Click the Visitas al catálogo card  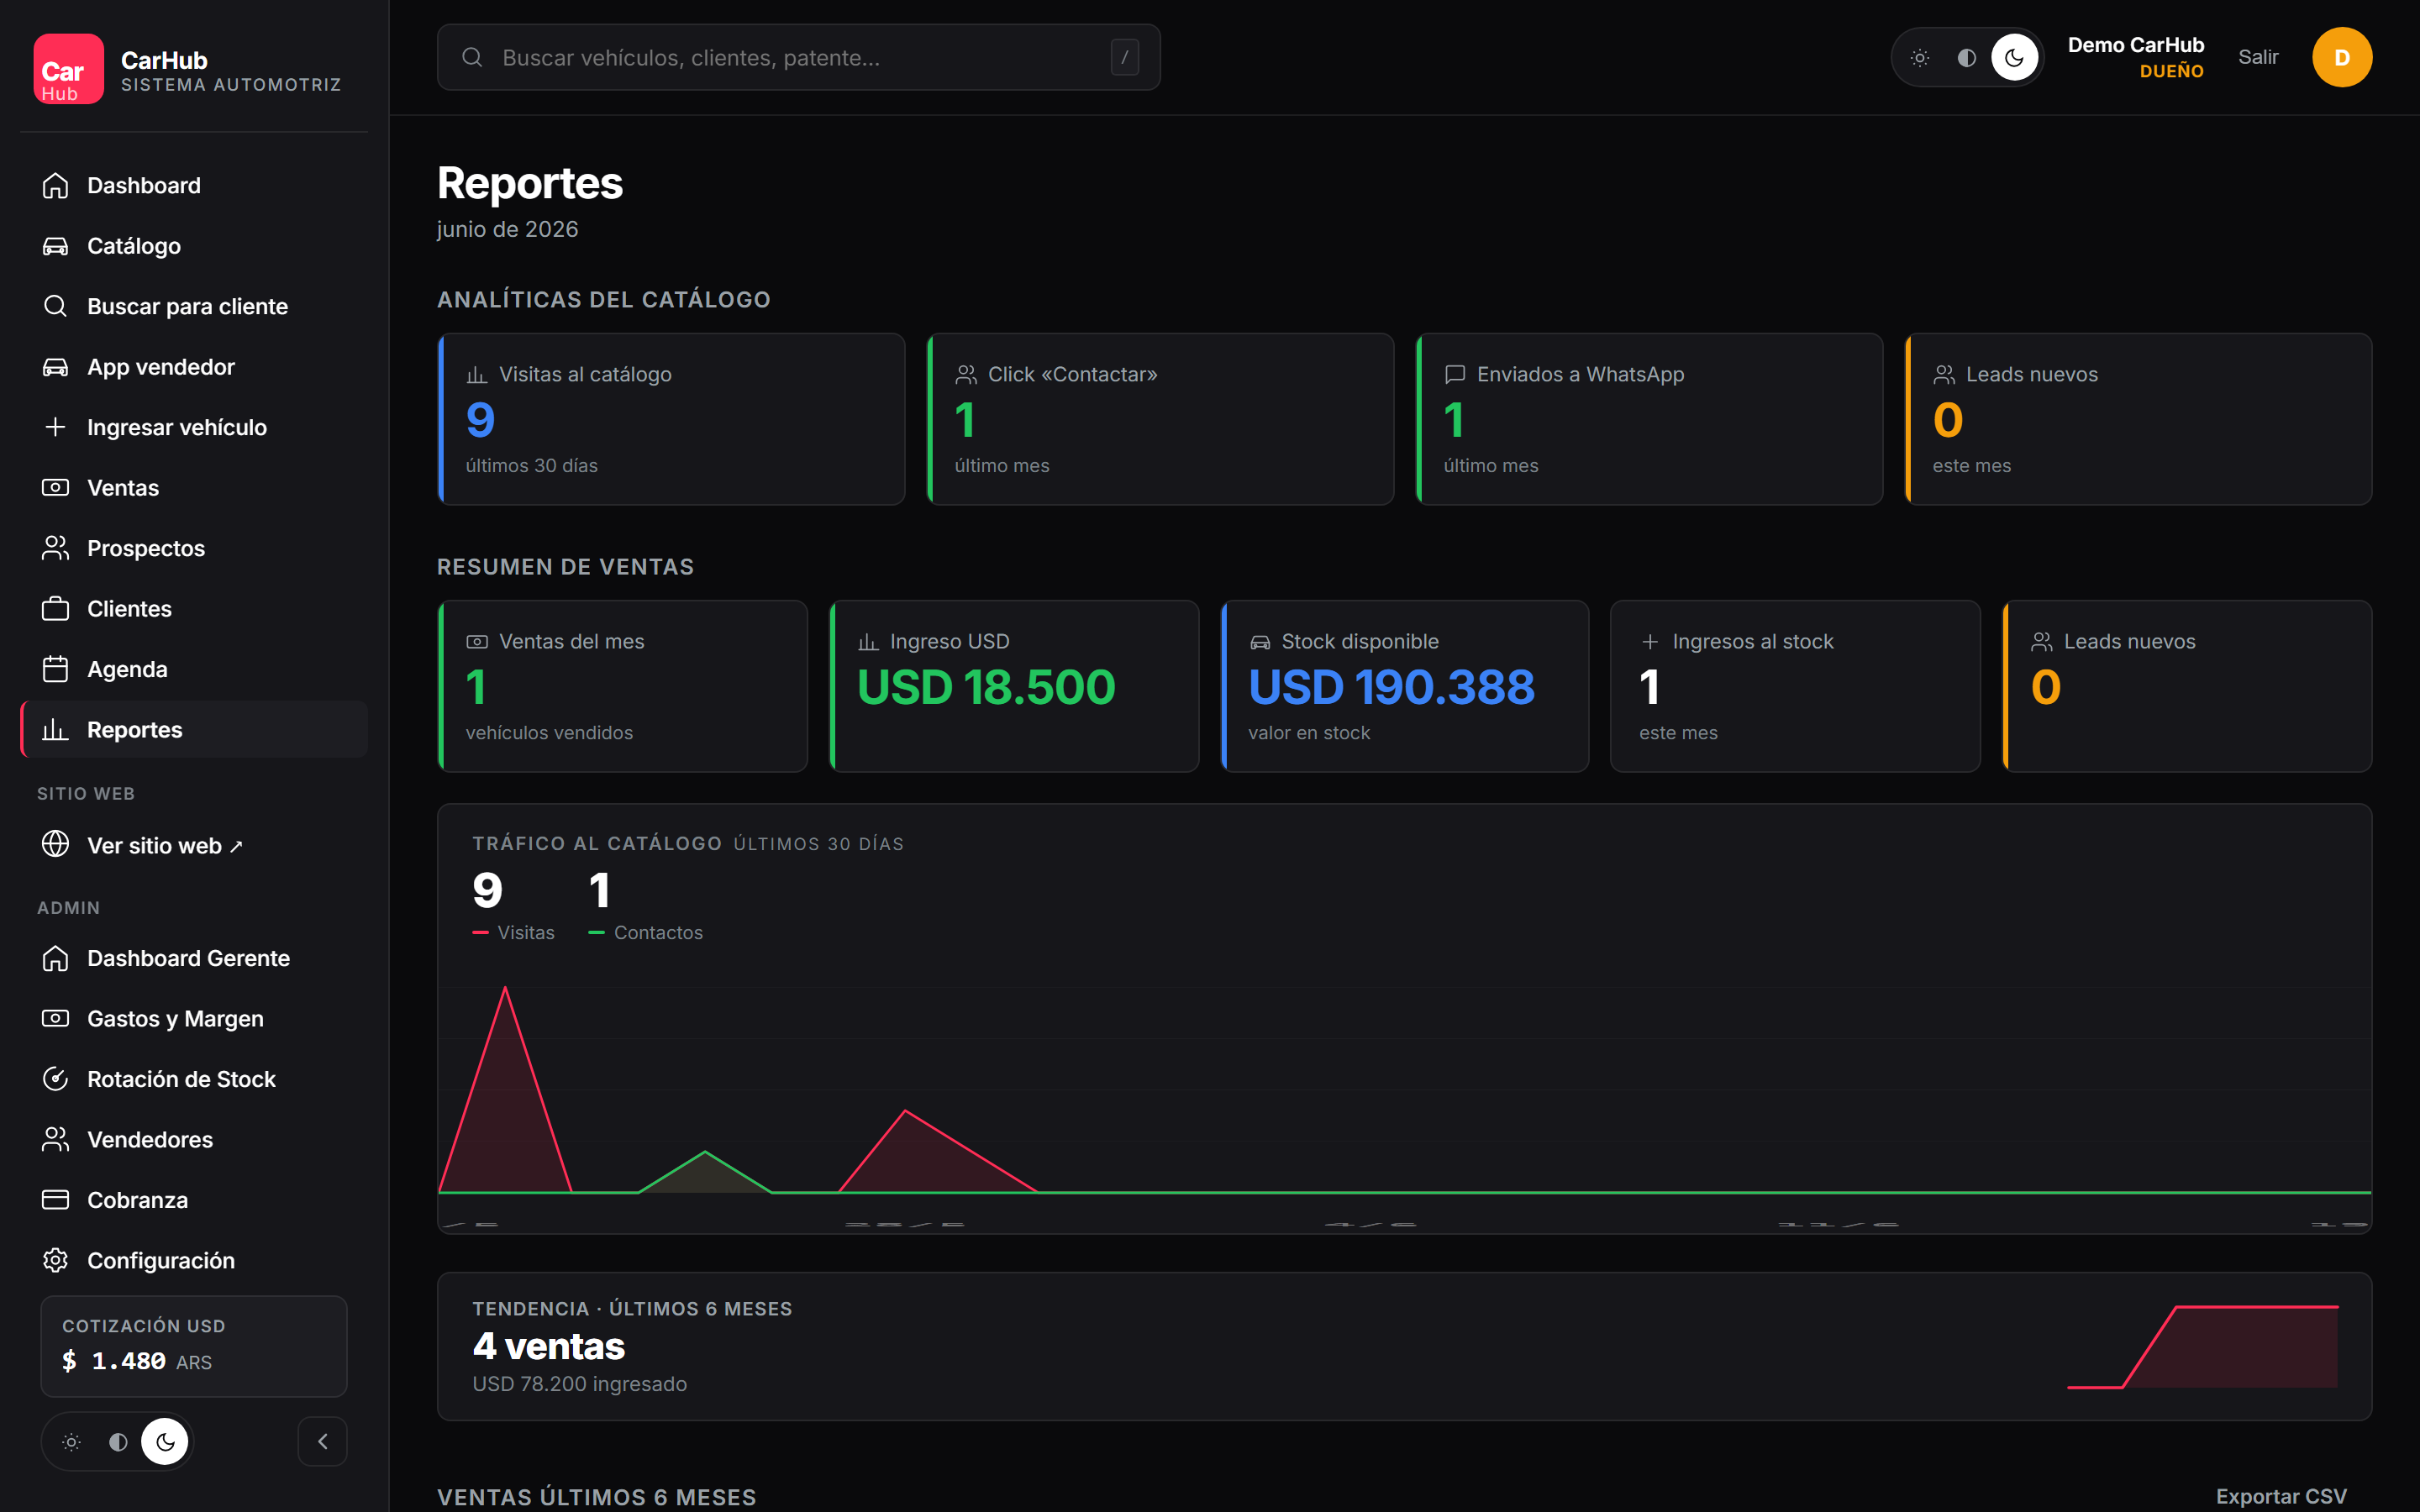pos(671,419)
